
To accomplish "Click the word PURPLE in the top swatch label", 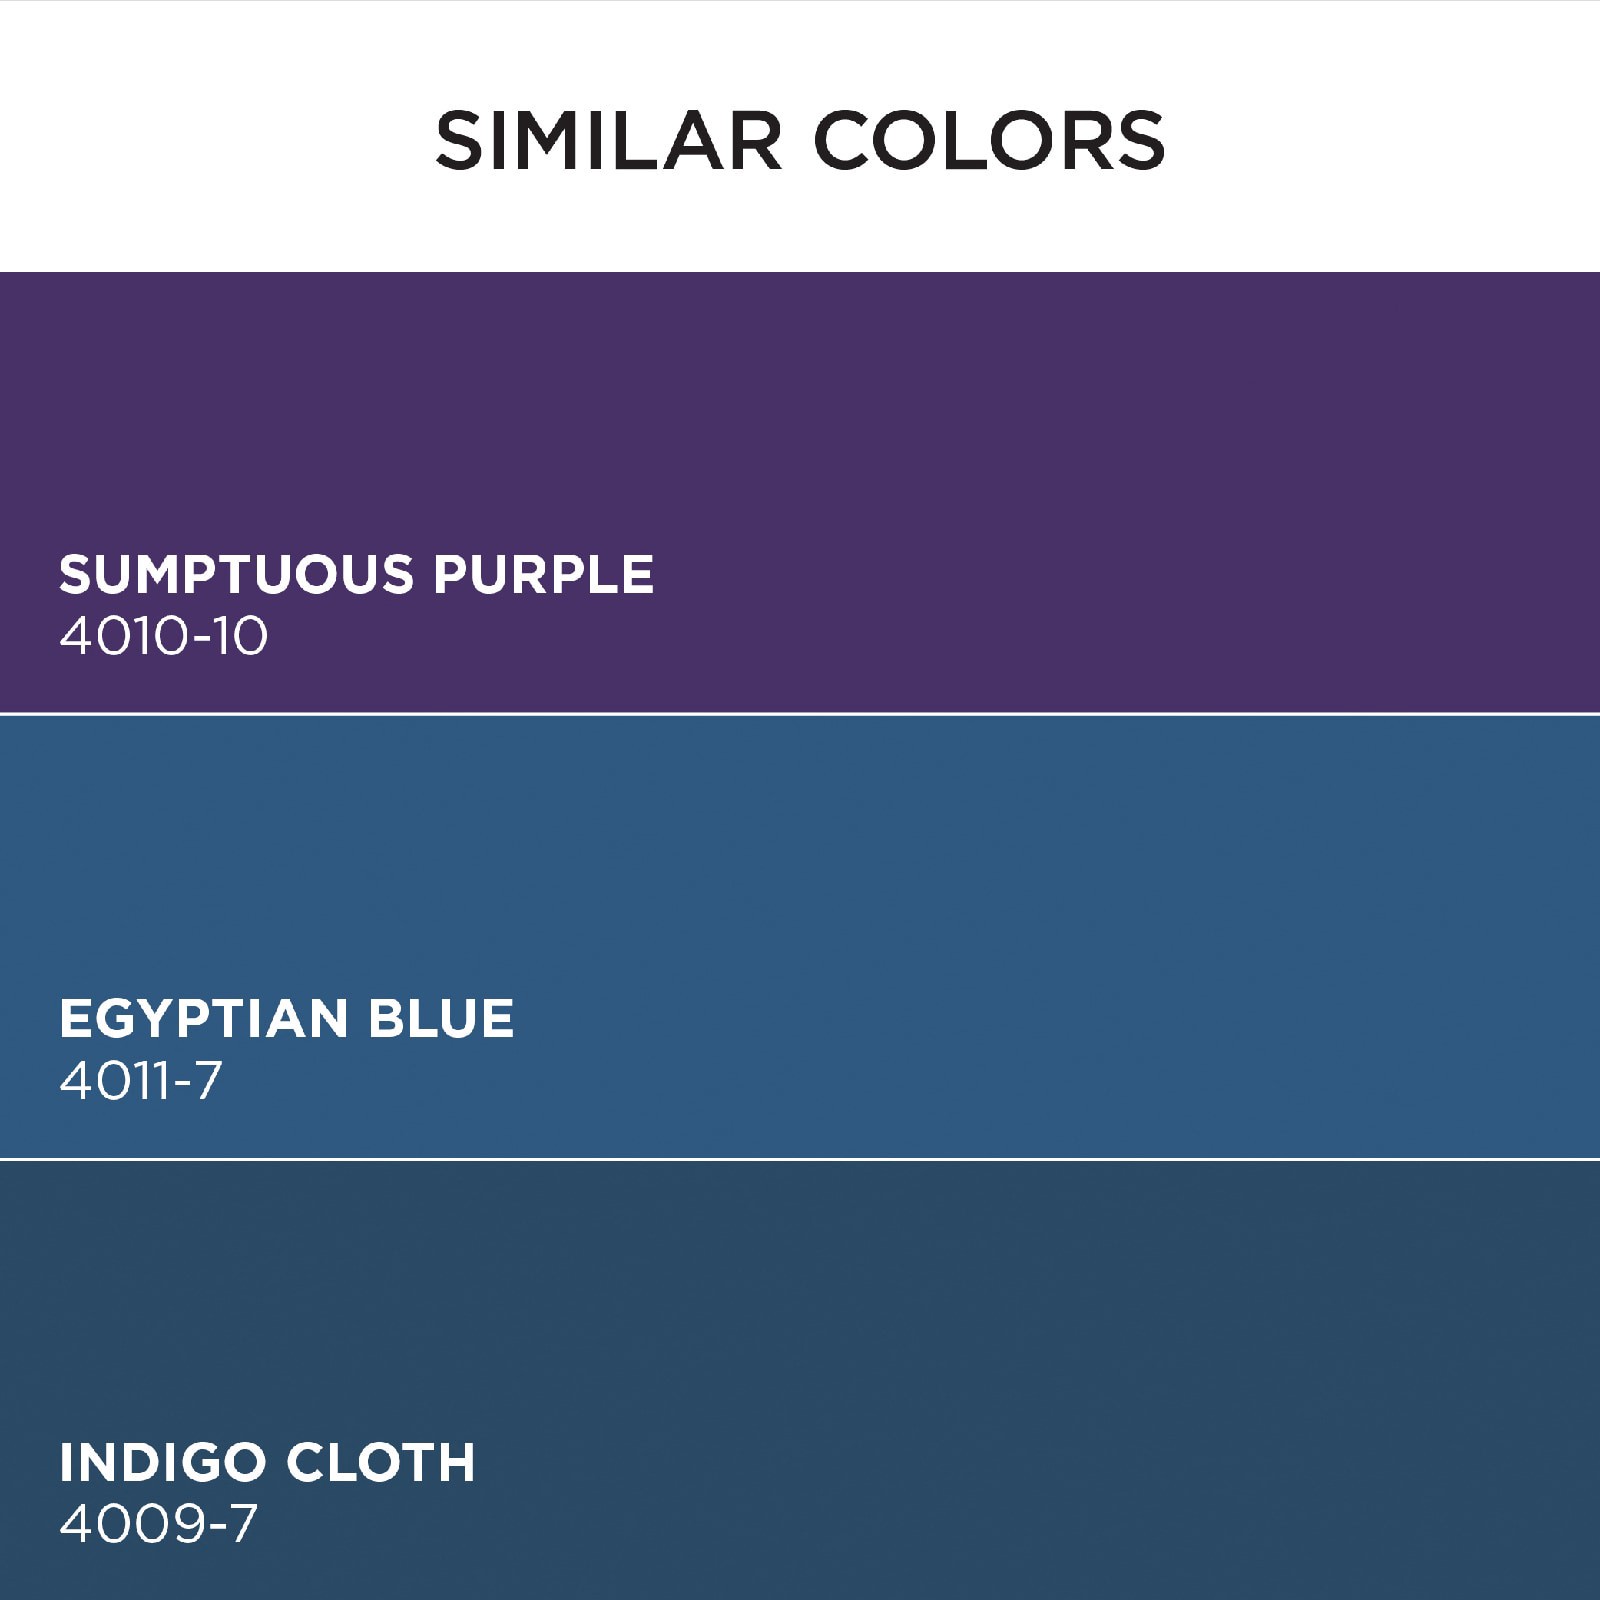I will click(543, 575).
